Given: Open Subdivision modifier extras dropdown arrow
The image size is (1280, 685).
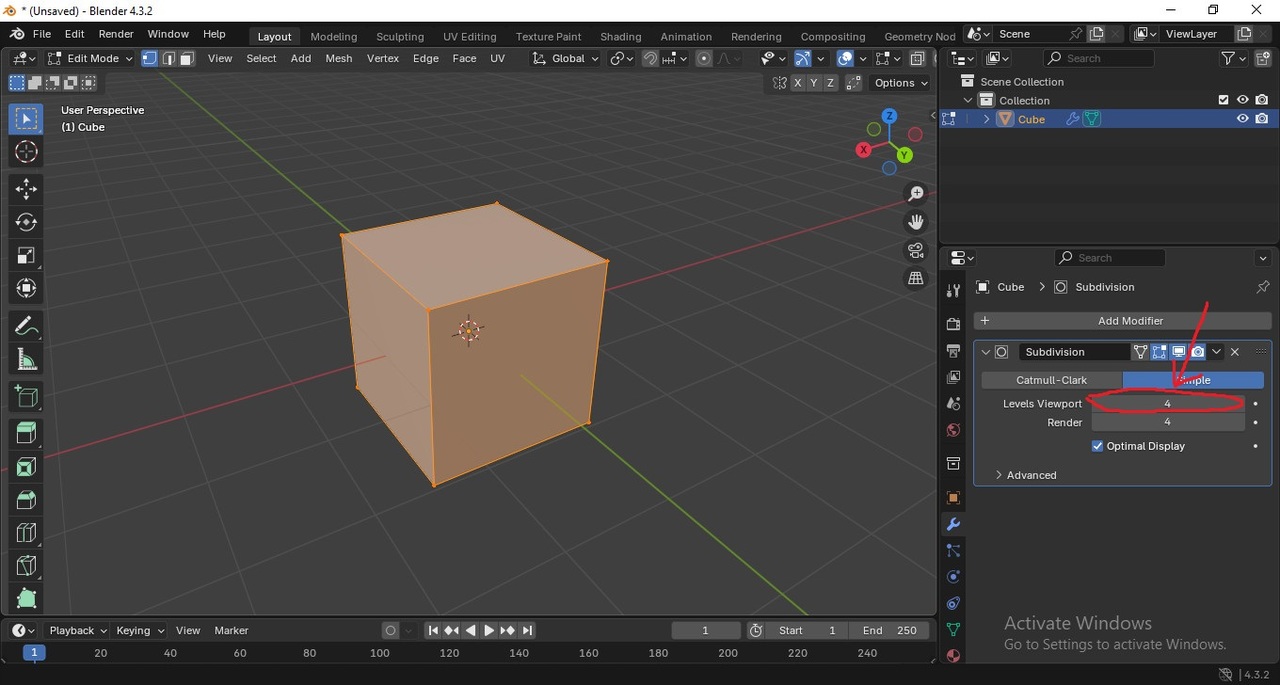Looking at the screenshot, I should click(x=1216, y=352).
